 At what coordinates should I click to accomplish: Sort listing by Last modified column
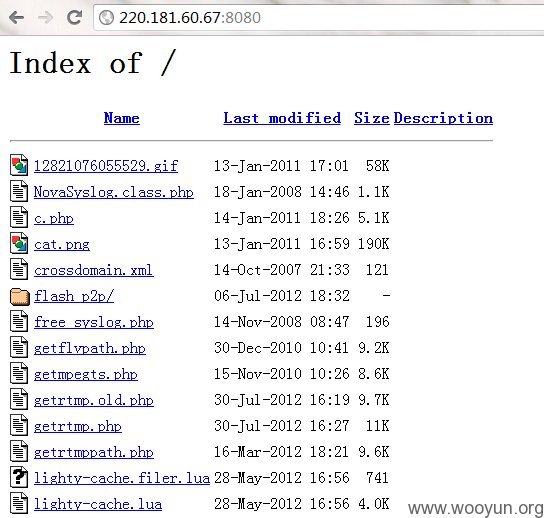[282, 118]
